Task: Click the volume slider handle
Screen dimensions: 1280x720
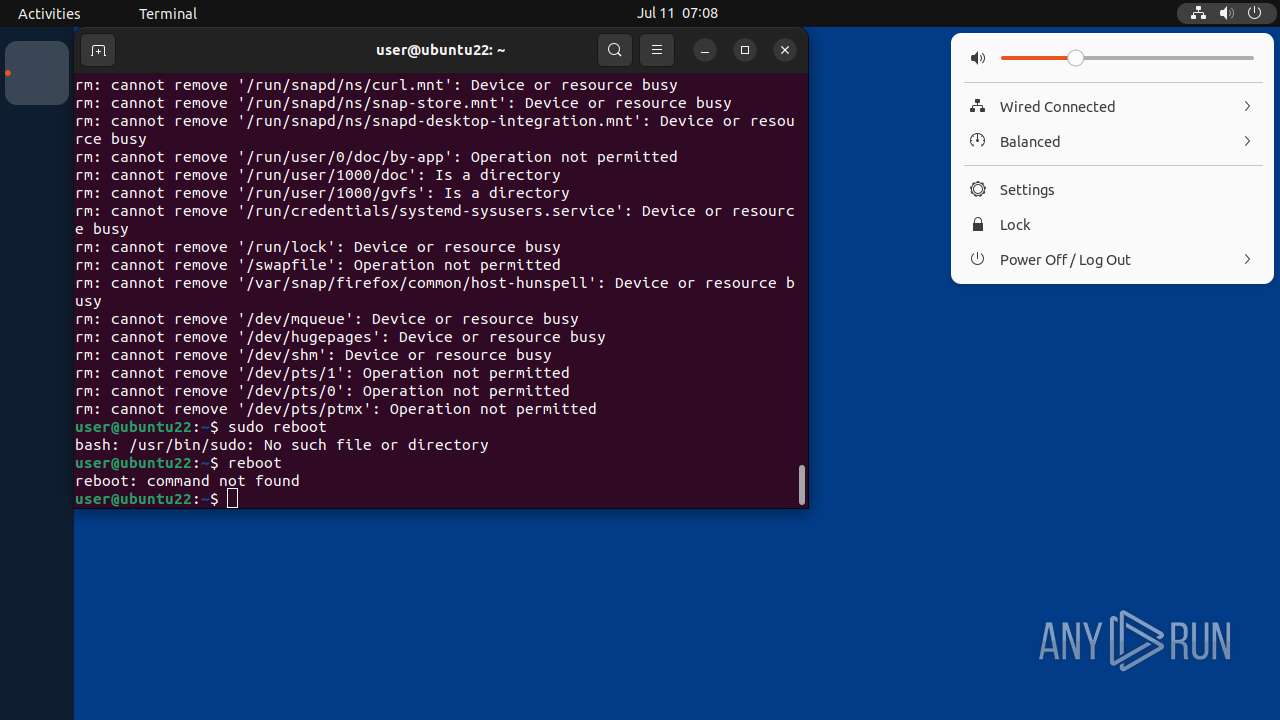Action: pos(1075,58)
